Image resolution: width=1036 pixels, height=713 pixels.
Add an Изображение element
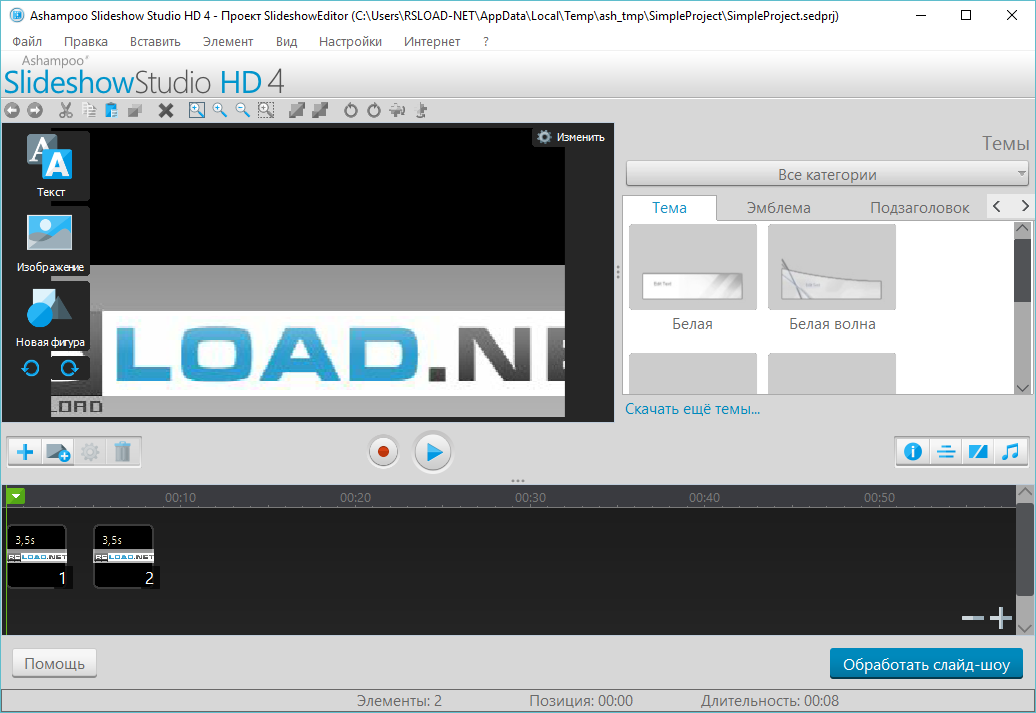click(50, 241)
